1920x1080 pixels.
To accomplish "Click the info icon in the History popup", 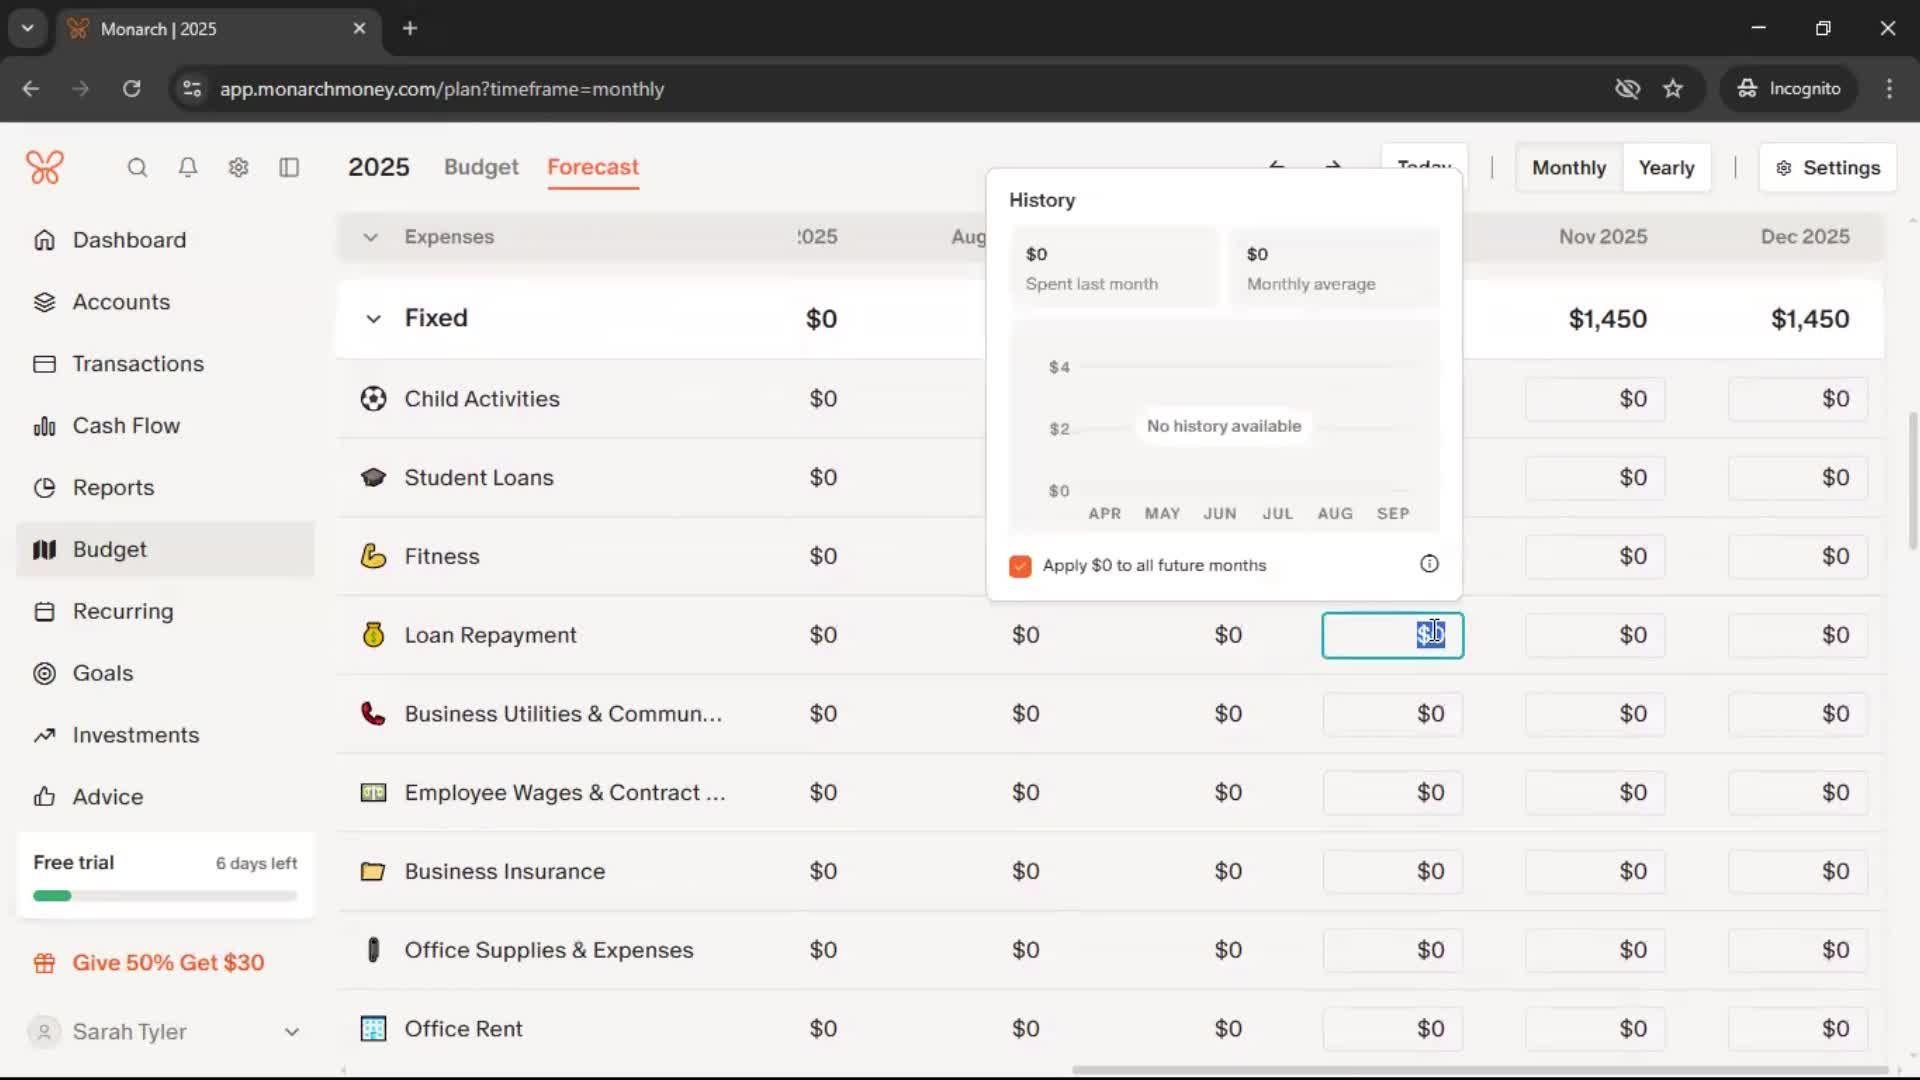I will tap(1429, 564).
